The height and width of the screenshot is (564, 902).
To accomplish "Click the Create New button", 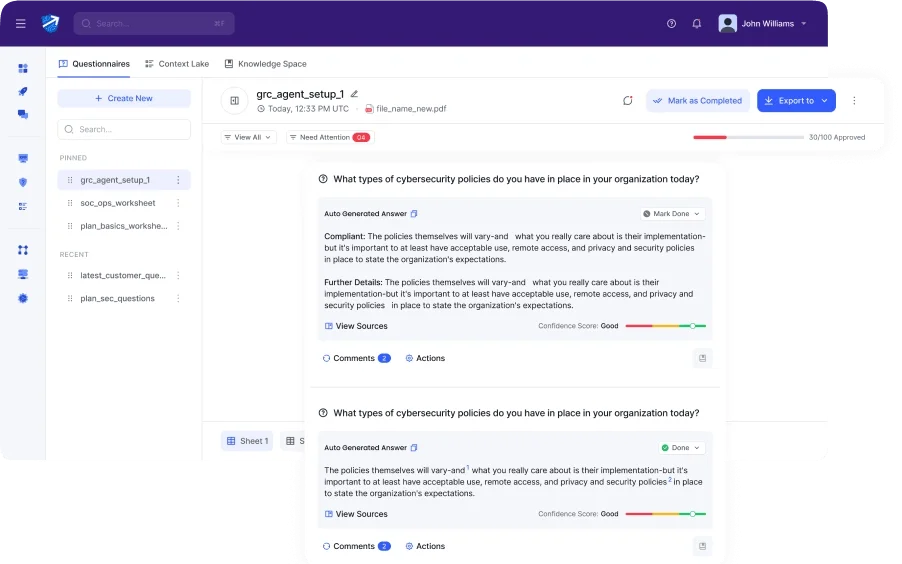I will click(124, 98).
